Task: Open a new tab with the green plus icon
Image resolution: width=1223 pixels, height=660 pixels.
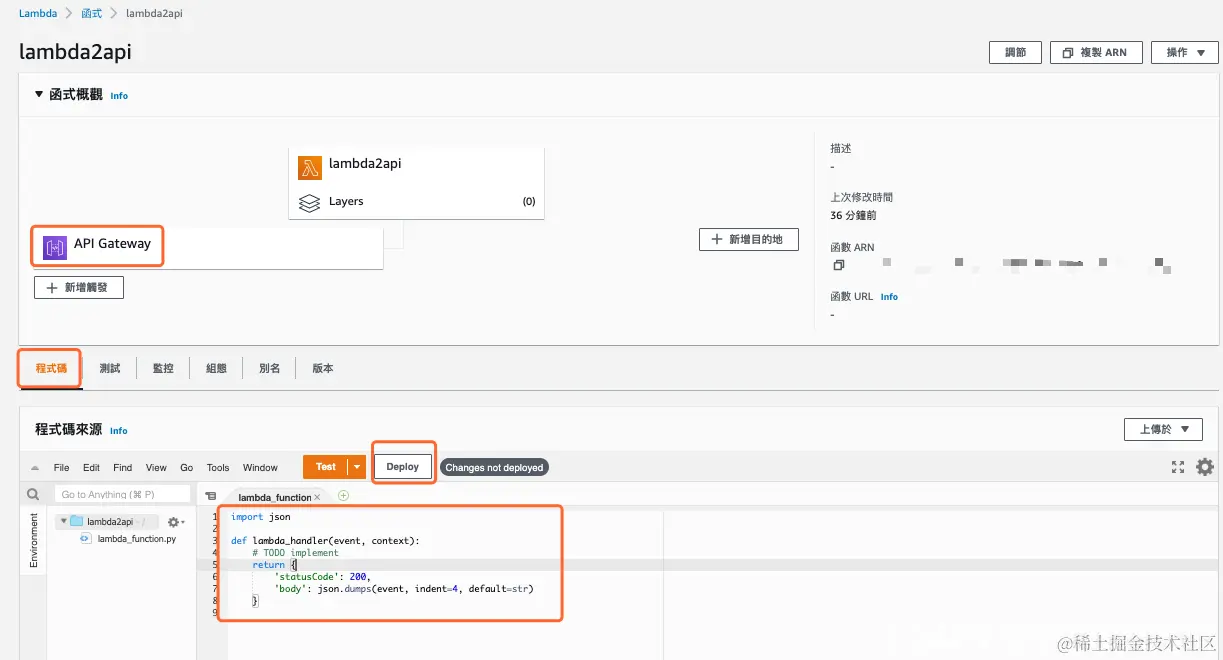Action: [x=344, y=495]
